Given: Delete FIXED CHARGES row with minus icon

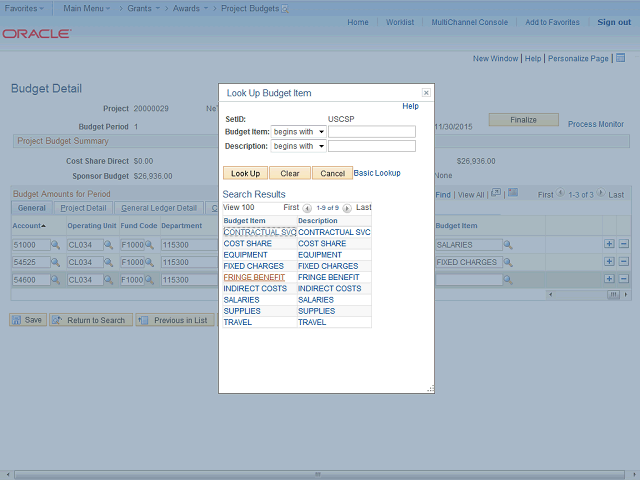Looking at the screenshot, I should (624, 262).
